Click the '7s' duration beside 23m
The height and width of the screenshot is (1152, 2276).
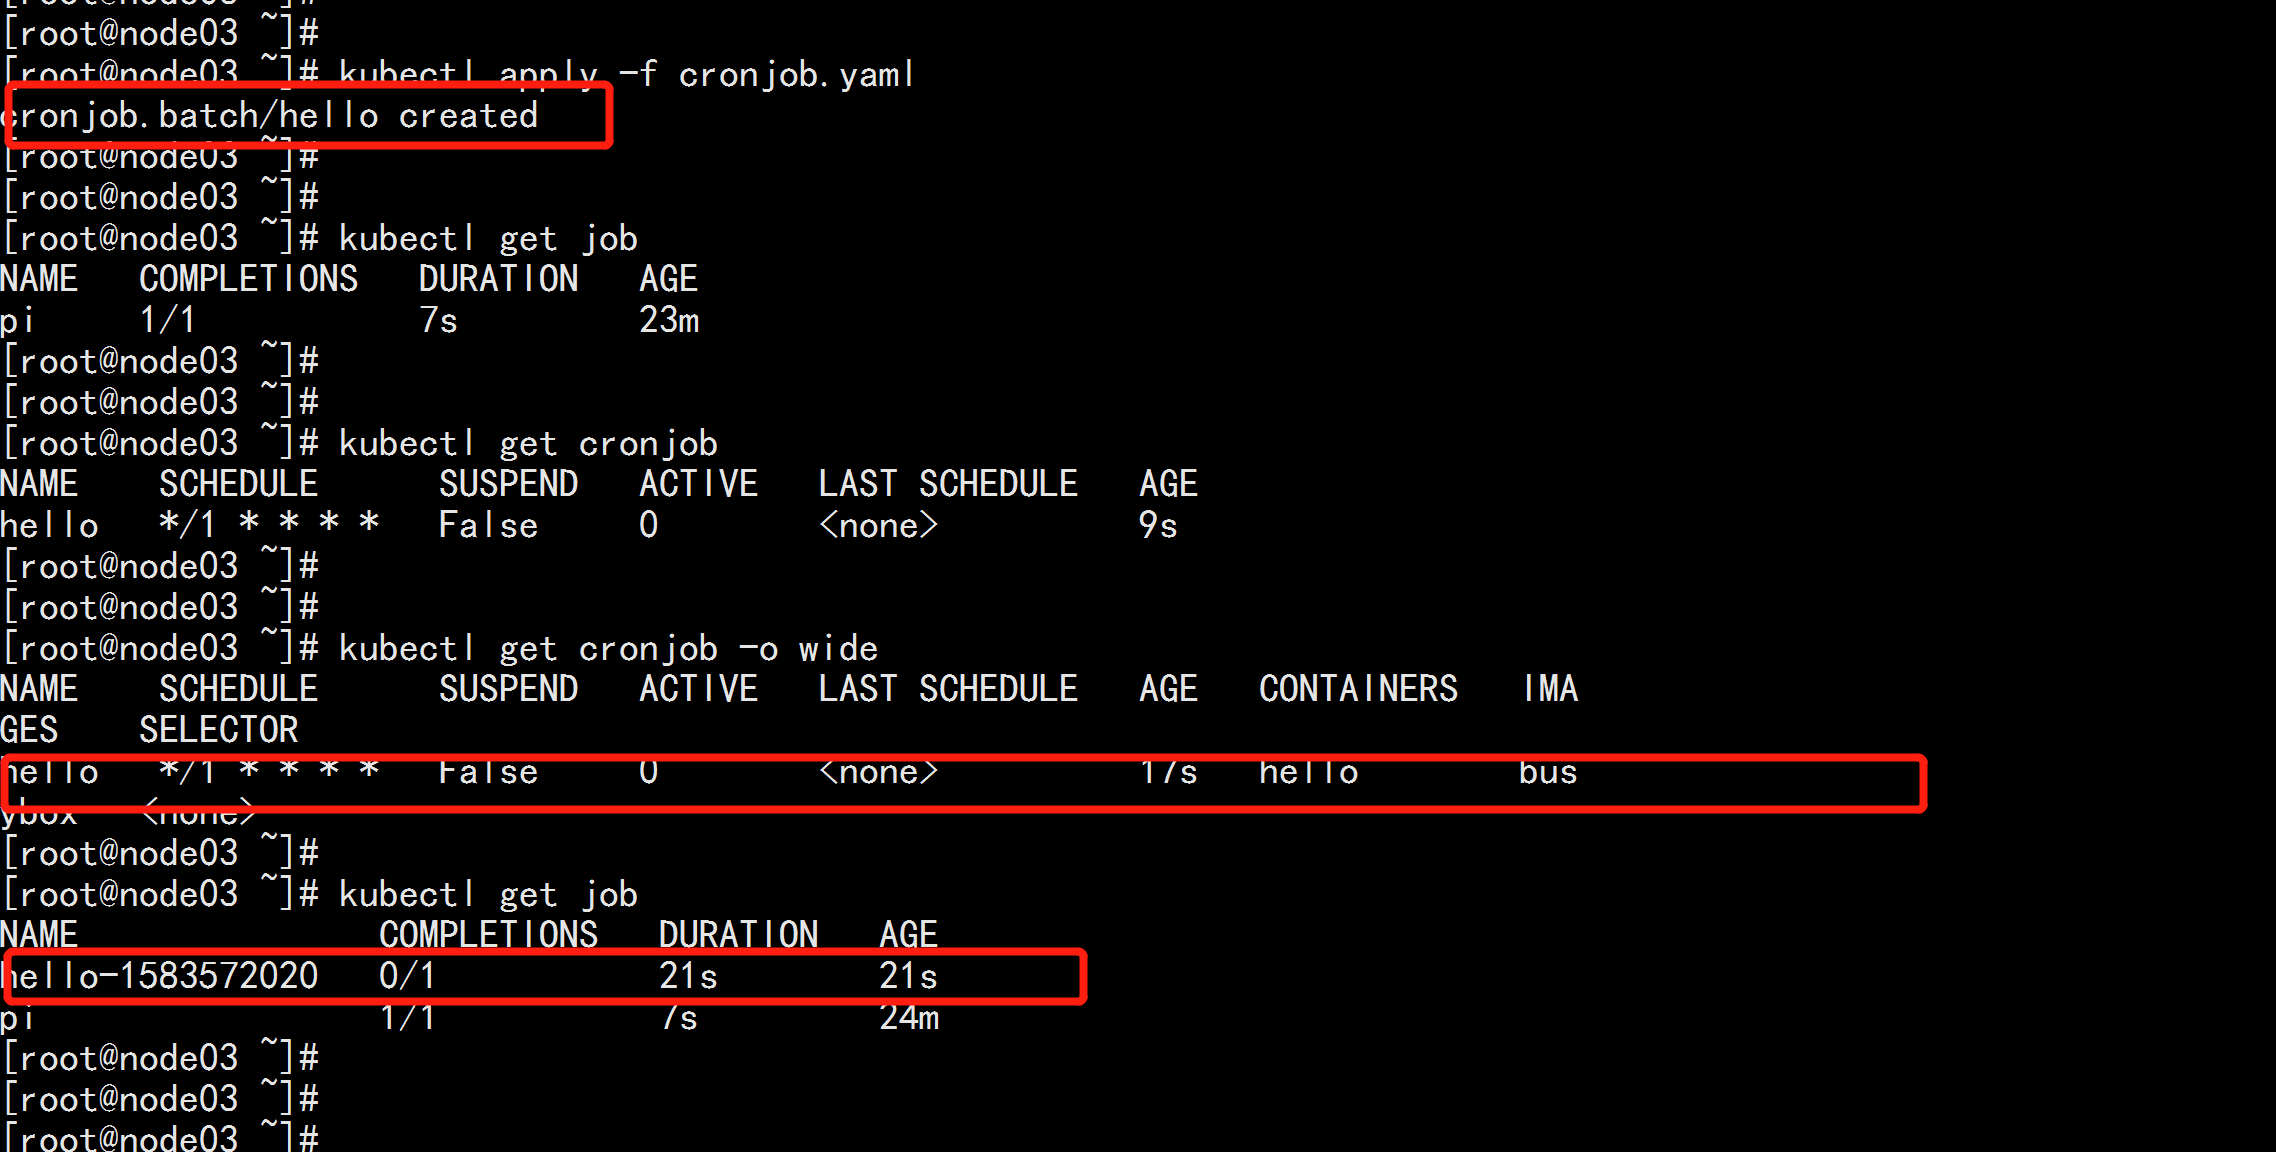pos(438,320)
